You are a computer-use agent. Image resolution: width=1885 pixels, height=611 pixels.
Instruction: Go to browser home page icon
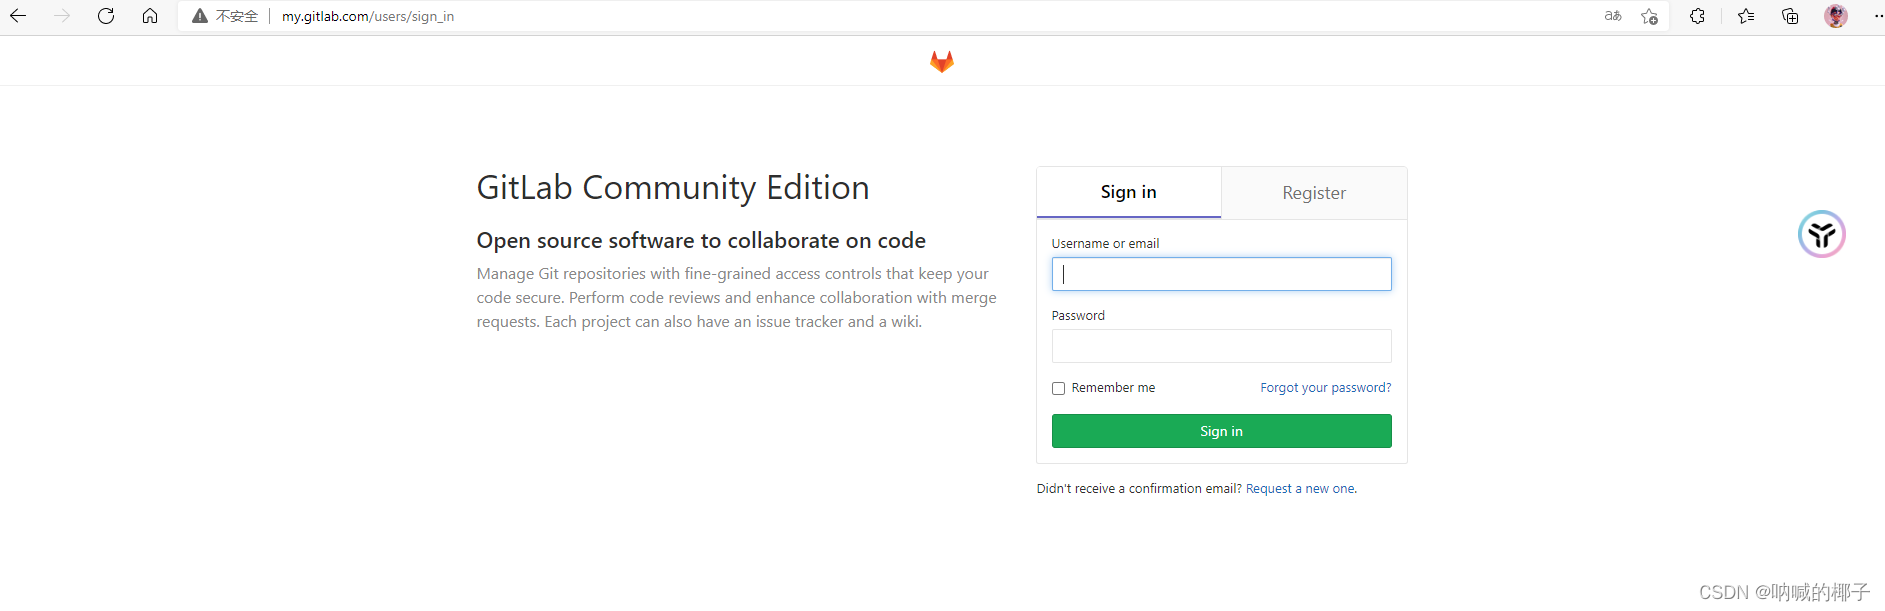click(150, 16)
